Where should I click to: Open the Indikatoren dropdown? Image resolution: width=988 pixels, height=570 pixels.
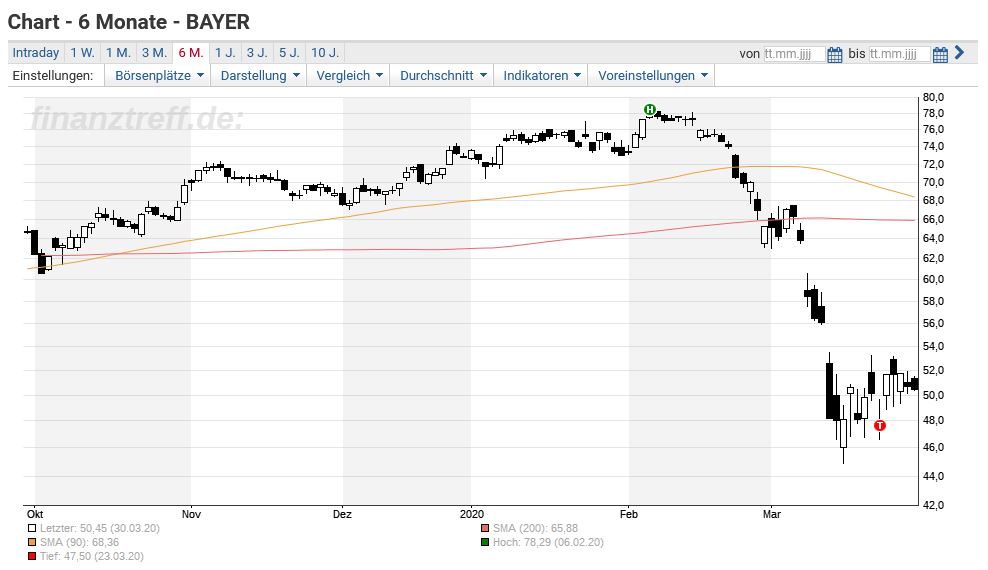[x=541, y=76]
